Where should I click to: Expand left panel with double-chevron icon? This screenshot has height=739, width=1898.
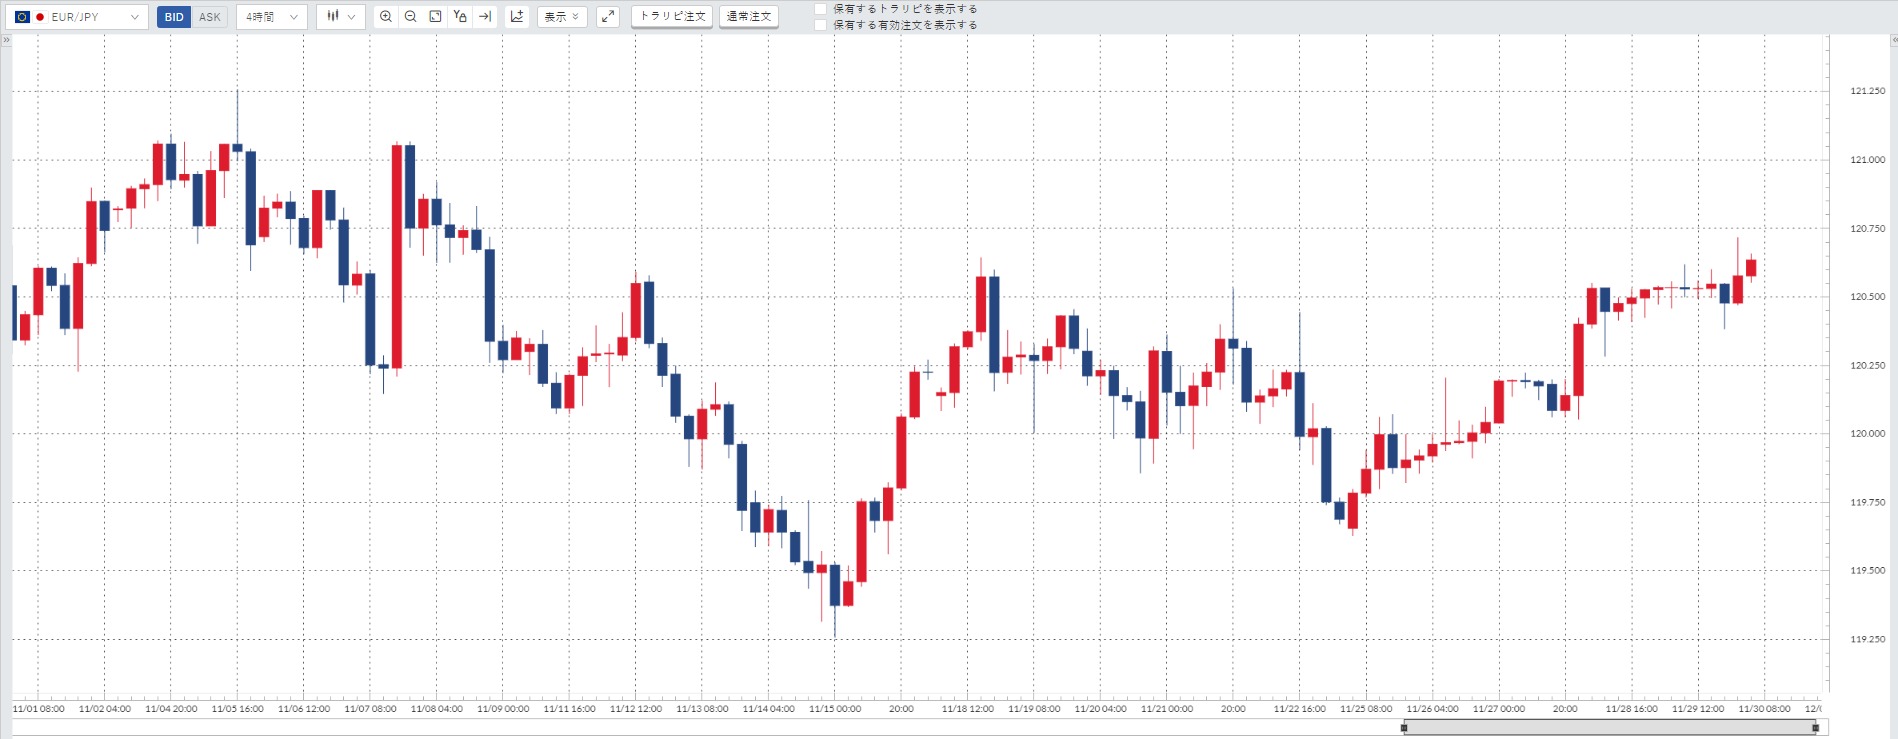pyautogui.click(x=6, y=40)
